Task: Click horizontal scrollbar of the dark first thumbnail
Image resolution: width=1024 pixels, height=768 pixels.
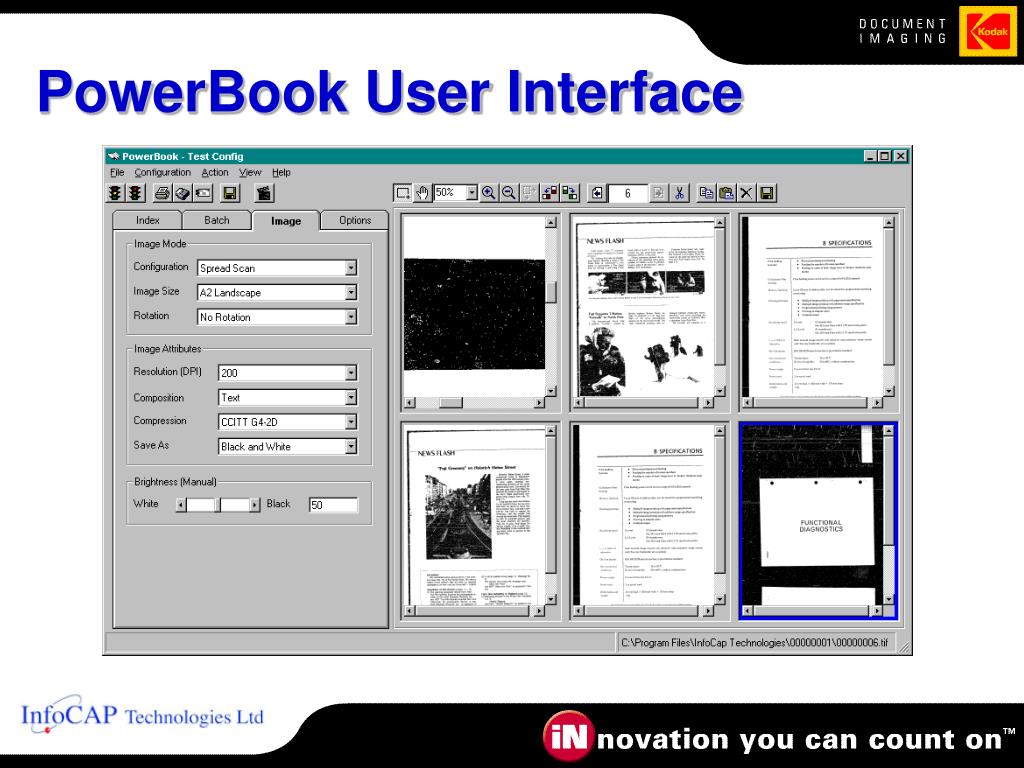Action: [475, 403]
